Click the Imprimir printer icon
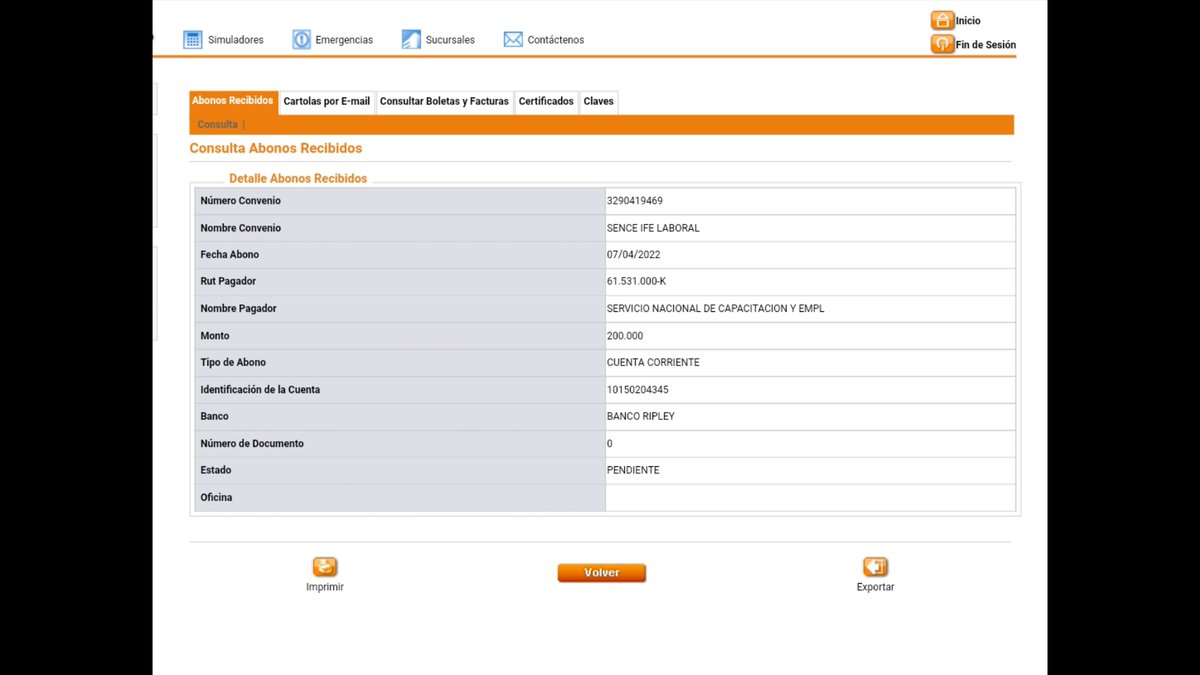Viewport: 1200px width, 675px height. tap(325, 567)
